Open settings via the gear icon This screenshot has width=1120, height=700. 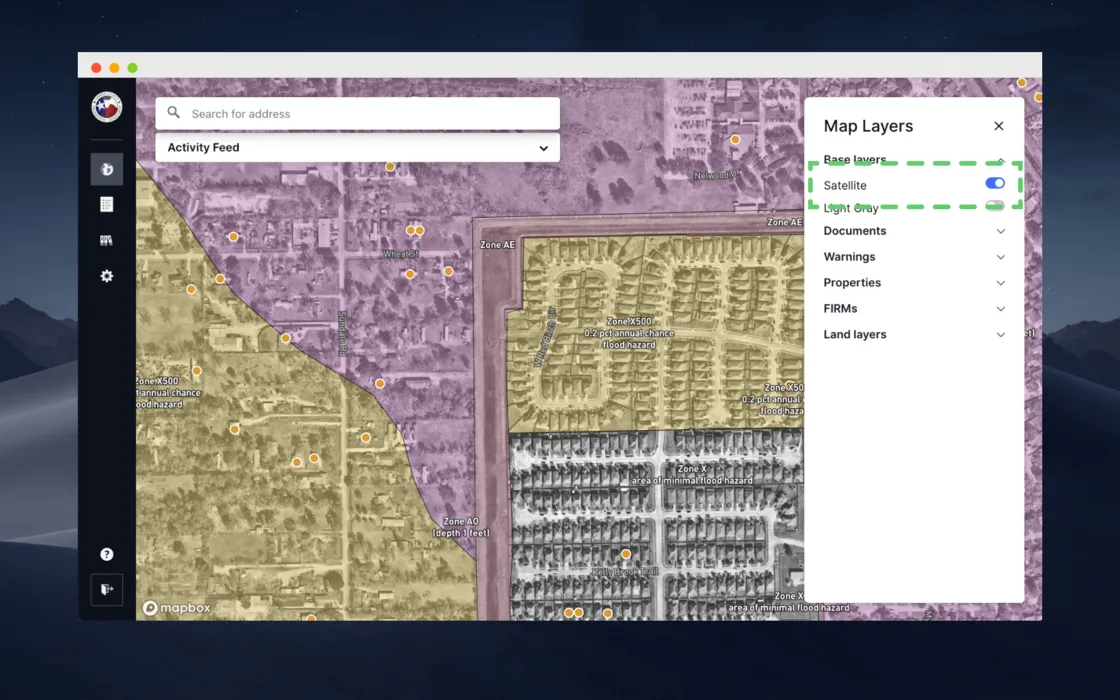[x=106, y=276]
